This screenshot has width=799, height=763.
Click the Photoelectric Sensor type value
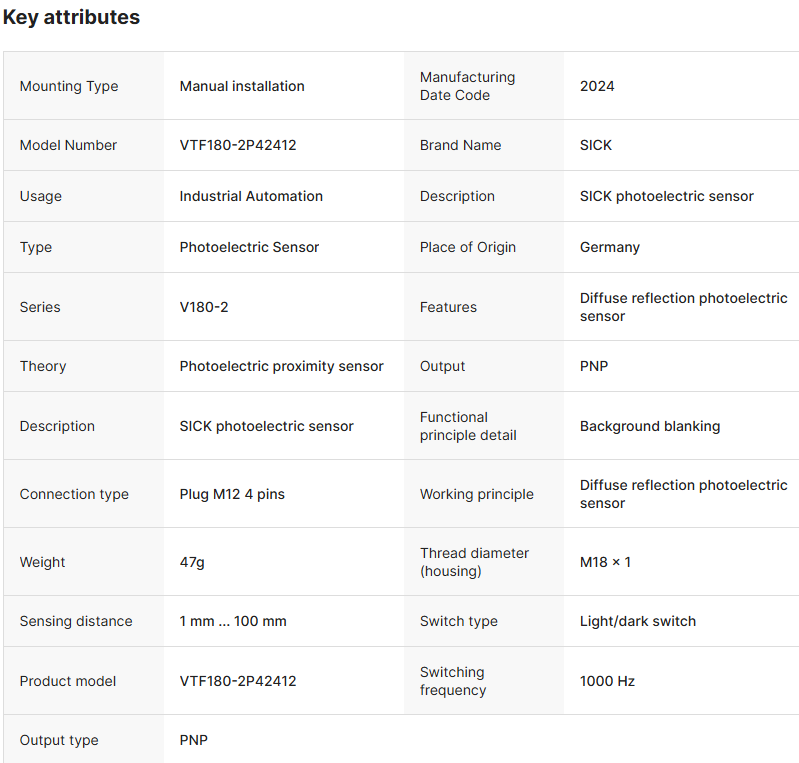coord(249,247)
